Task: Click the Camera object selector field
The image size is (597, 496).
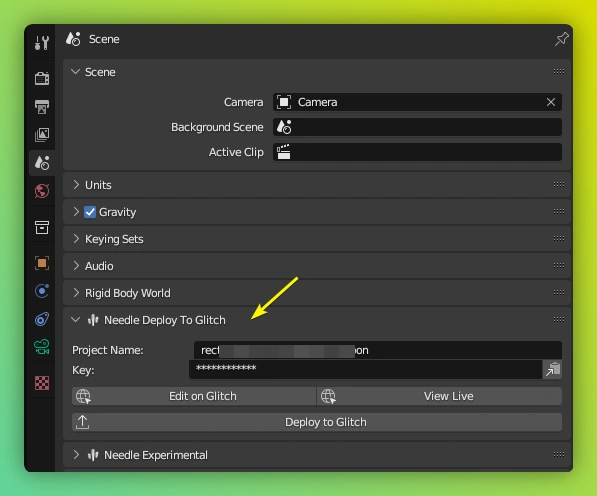Action: [x=417, y=102]
